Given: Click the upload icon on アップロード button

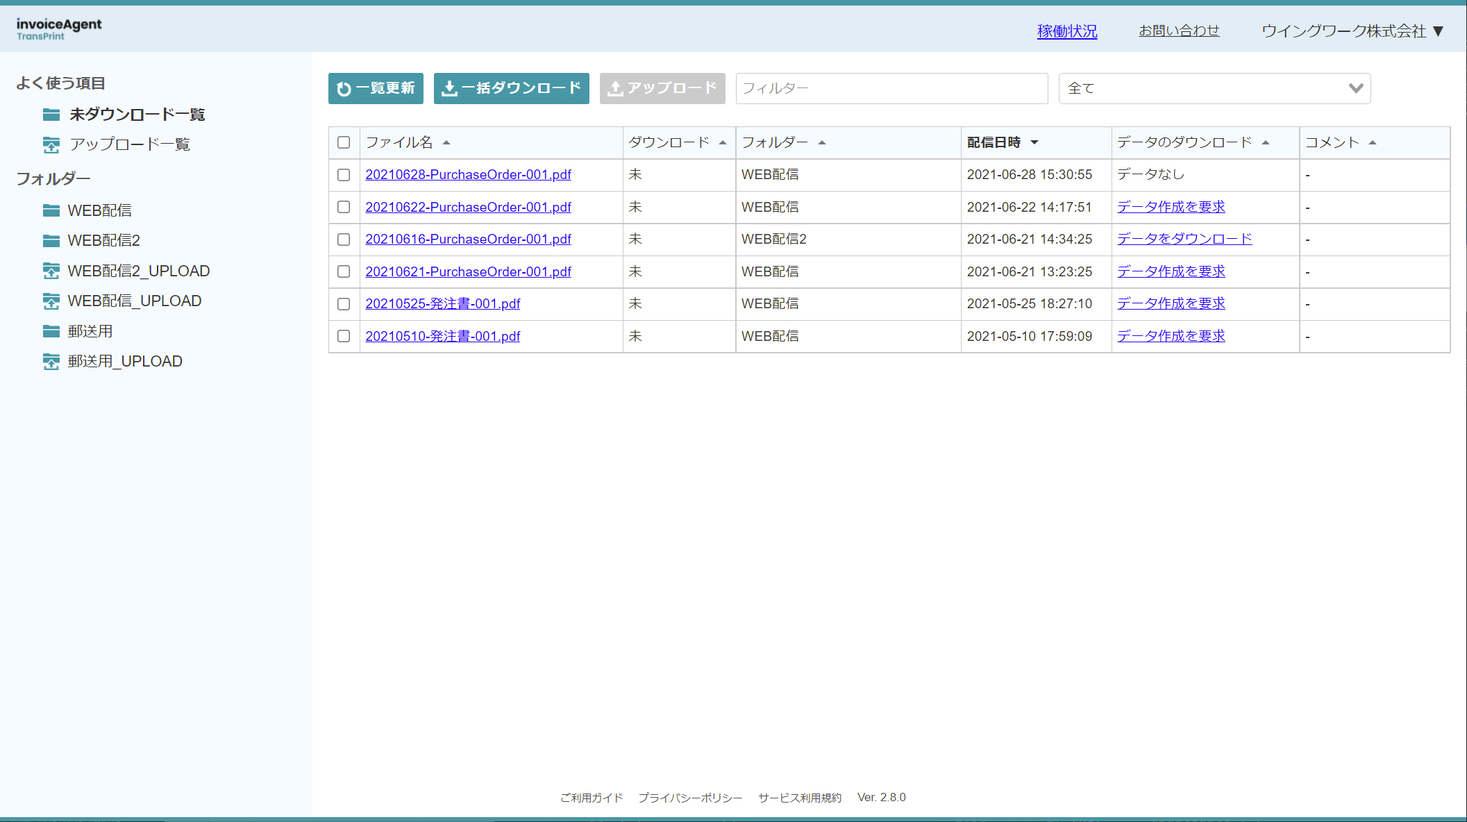Looking at the screenshot, I should 614,88.
